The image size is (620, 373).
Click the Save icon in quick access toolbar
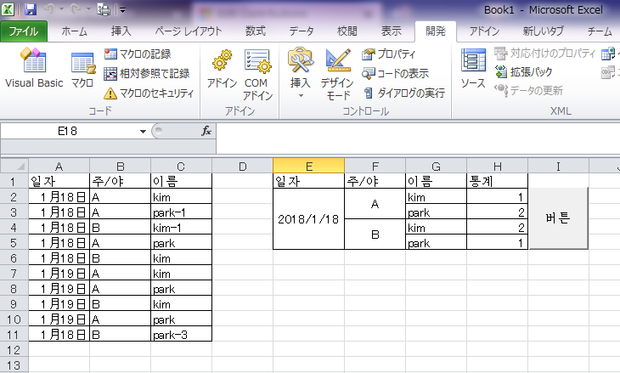[30, 9]
